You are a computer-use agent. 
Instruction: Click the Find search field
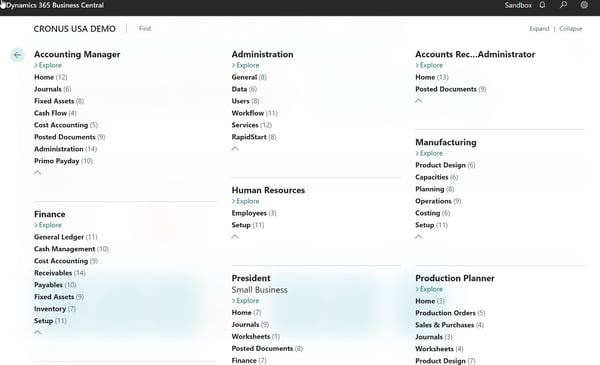[x=145, y=28]
